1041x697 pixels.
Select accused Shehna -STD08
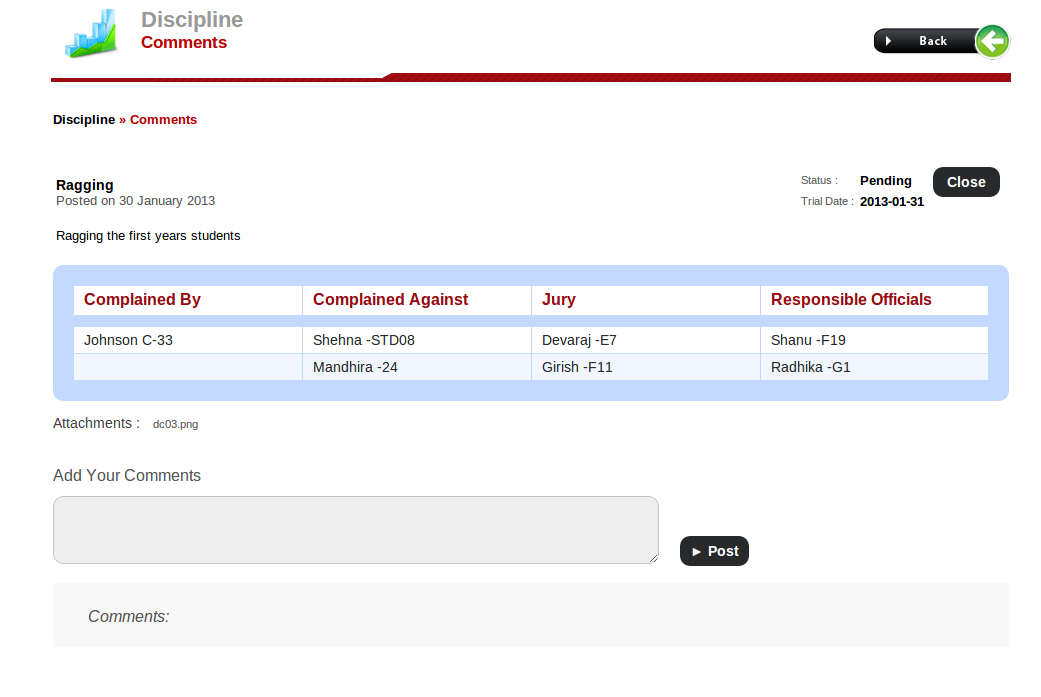[x=363, y=340]
